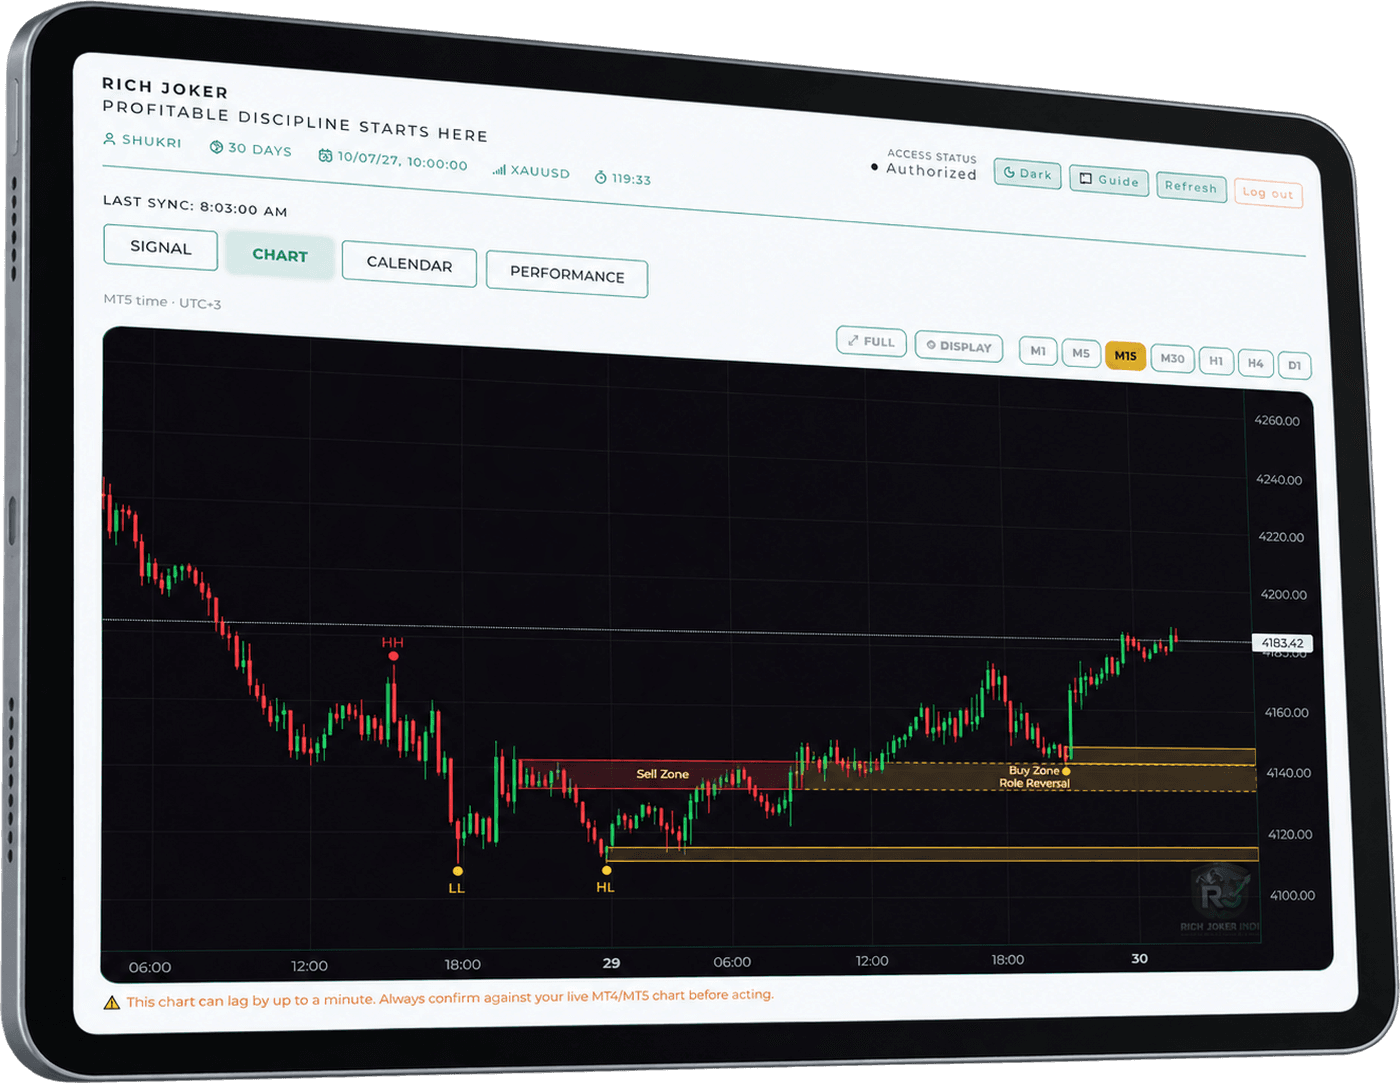
Task: Select the M1 timeframe
Action: [x=1038, y=351]
